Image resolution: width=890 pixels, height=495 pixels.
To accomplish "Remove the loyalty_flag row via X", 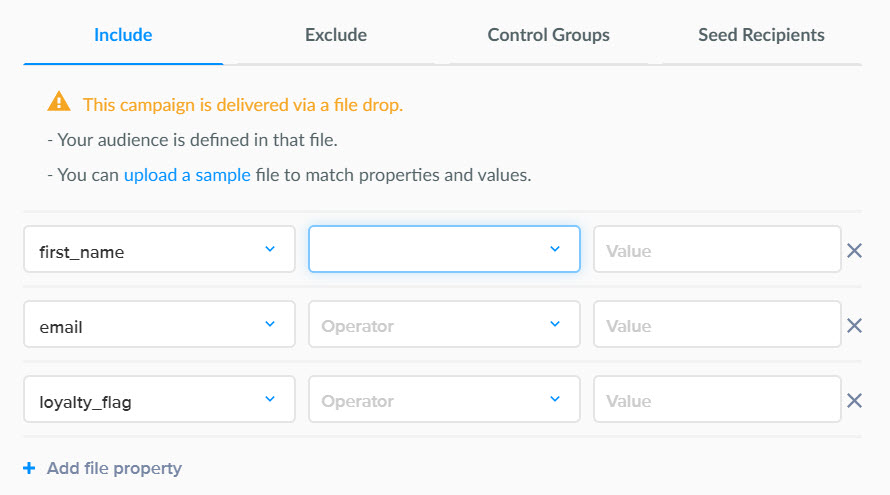I will click(x=854, y=400).
